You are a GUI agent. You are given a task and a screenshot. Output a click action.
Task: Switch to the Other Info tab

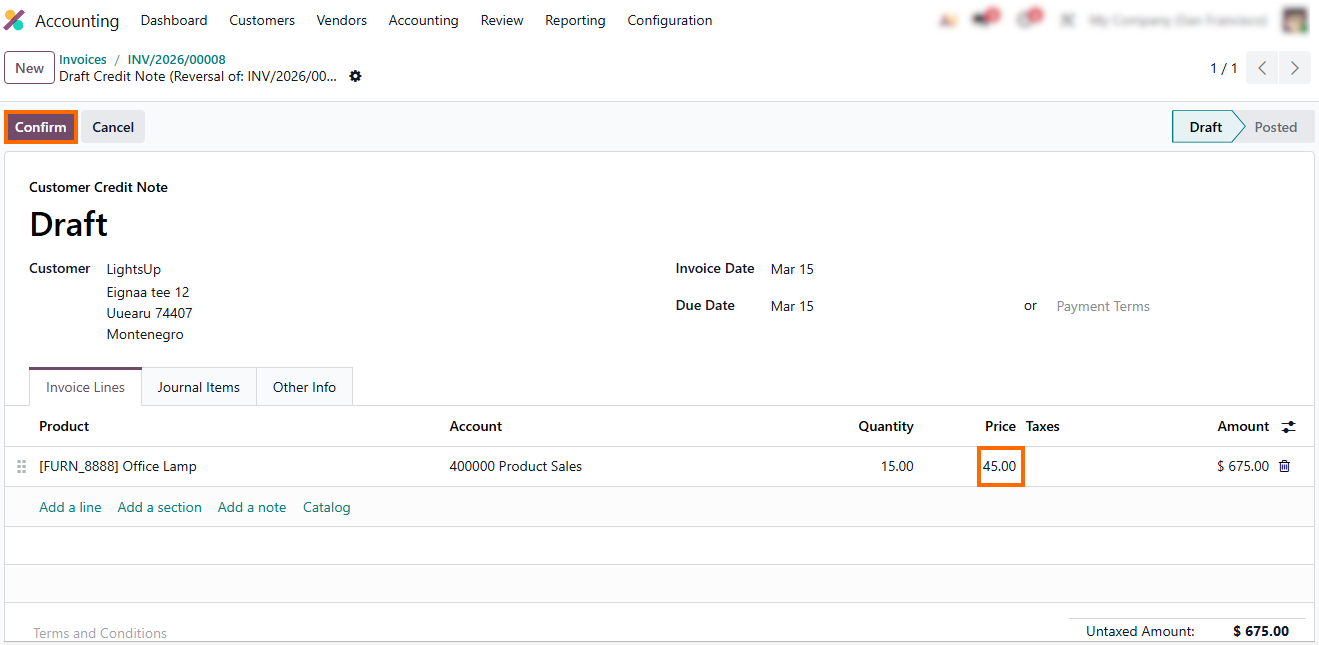[304, 387]
